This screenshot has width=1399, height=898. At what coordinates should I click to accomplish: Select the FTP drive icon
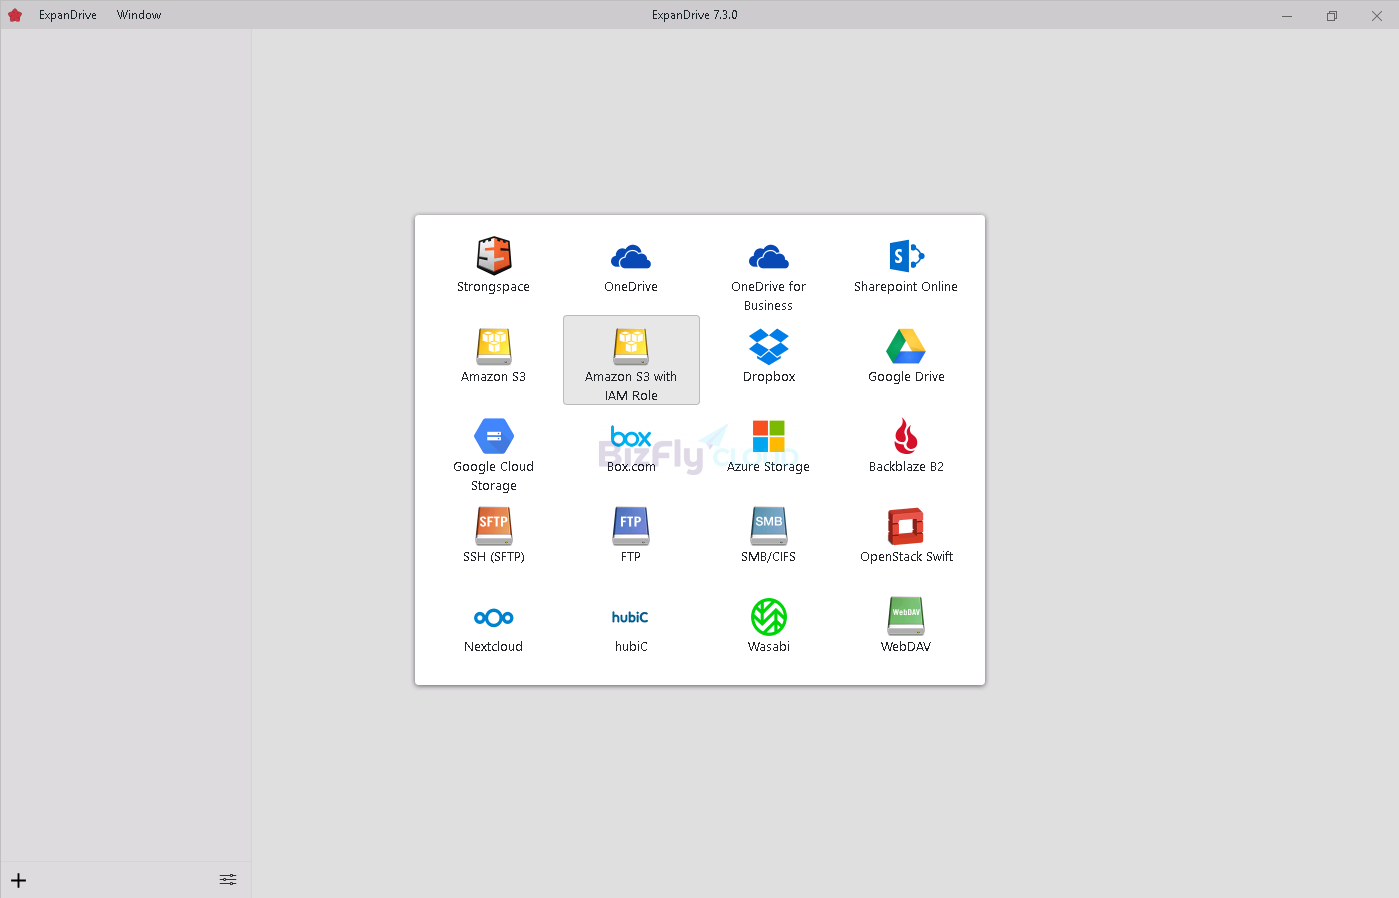pos(631,526)
